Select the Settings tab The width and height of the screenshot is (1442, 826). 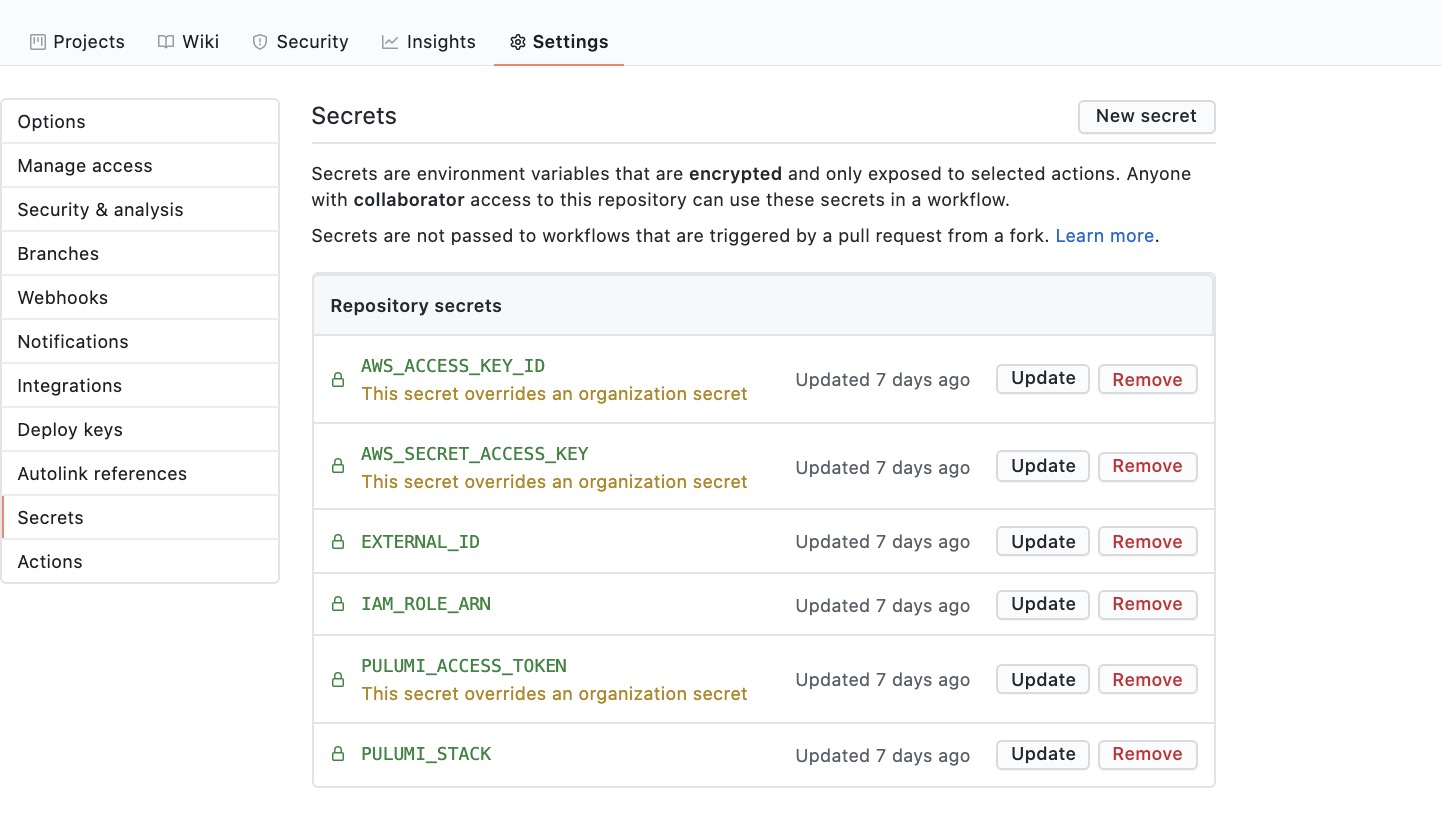pos(559,42)
